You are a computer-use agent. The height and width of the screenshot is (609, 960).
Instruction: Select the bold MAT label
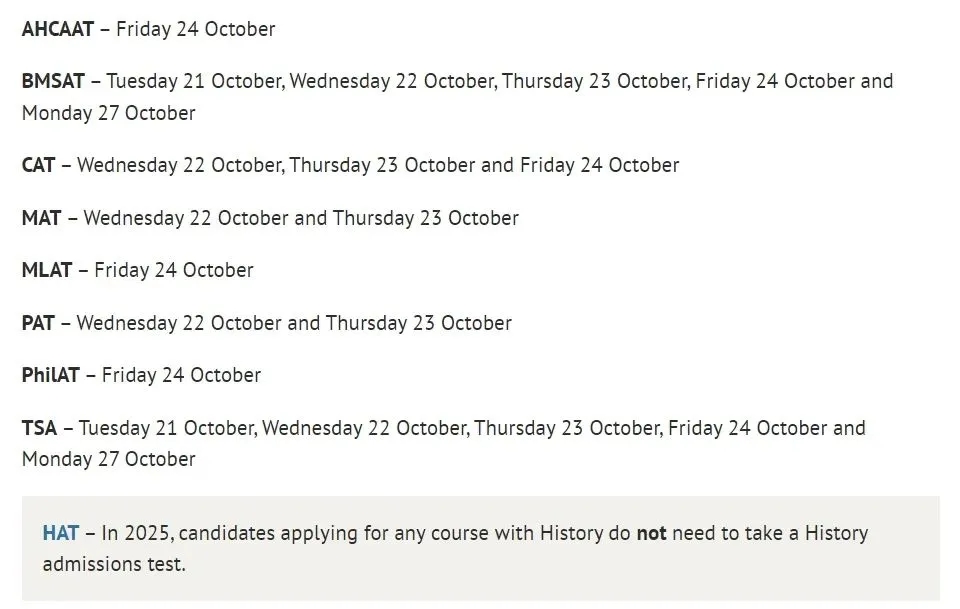[x=41, y=218]
